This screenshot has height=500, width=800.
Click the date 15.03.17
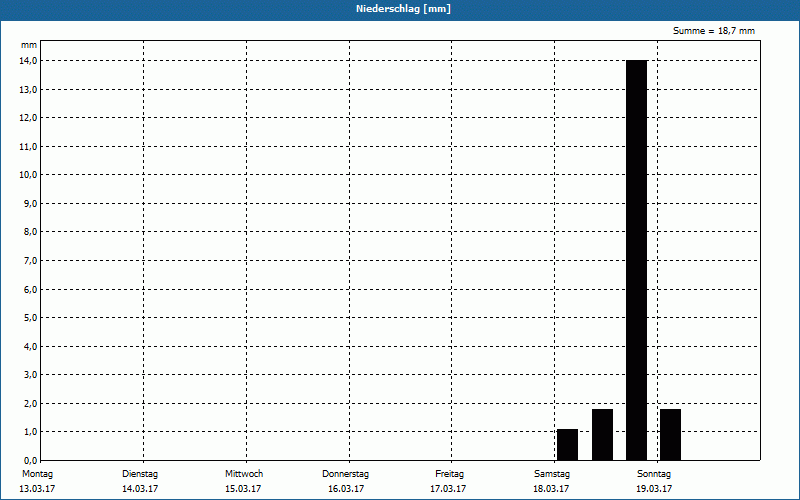pyautogui.click(x=243, y=489)
